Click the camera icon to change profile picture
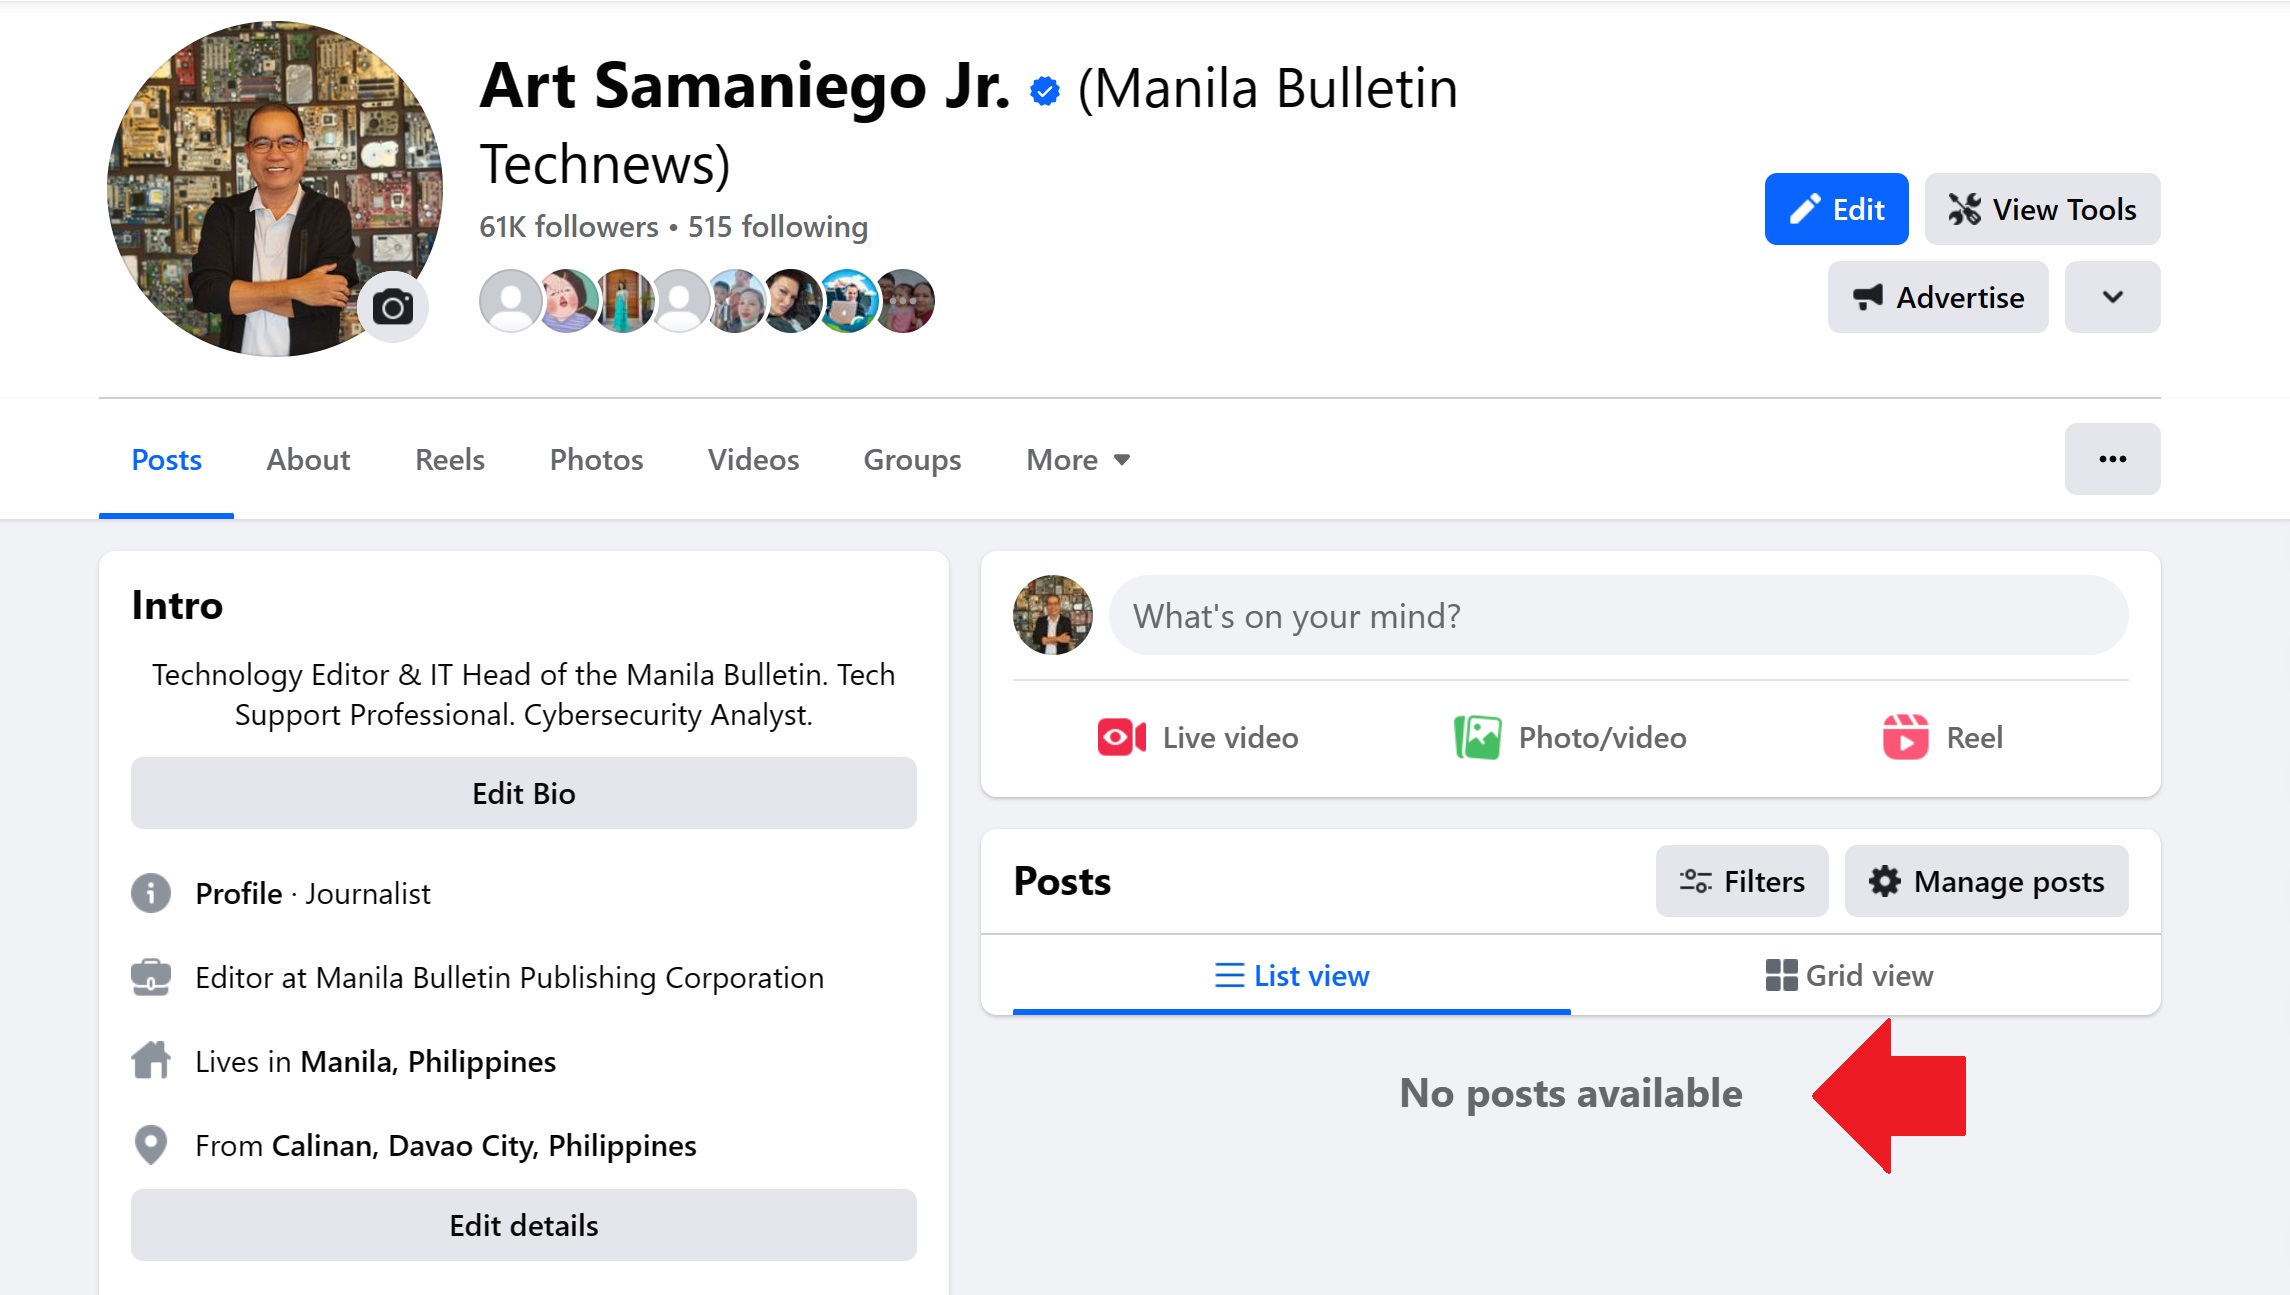This screenshot has height=1295, width=2290. coord(392,306)
